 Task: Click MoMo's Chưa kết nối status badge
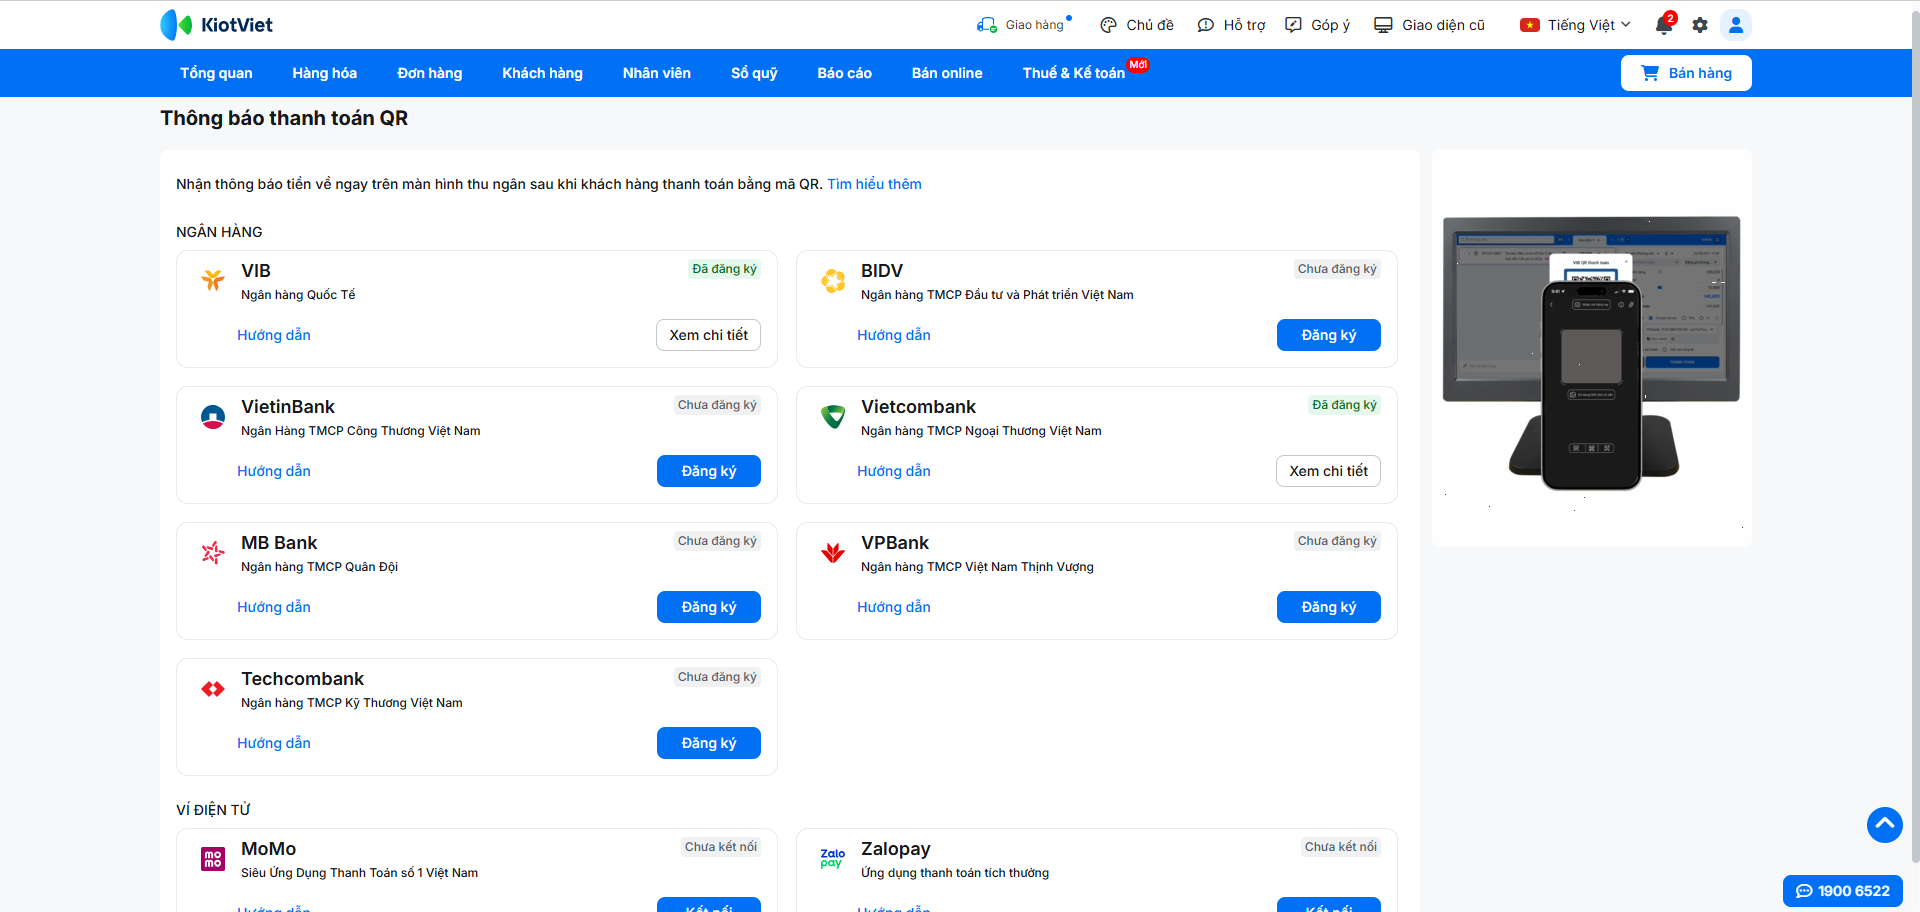pyautogui.click(x=721, y=847)
